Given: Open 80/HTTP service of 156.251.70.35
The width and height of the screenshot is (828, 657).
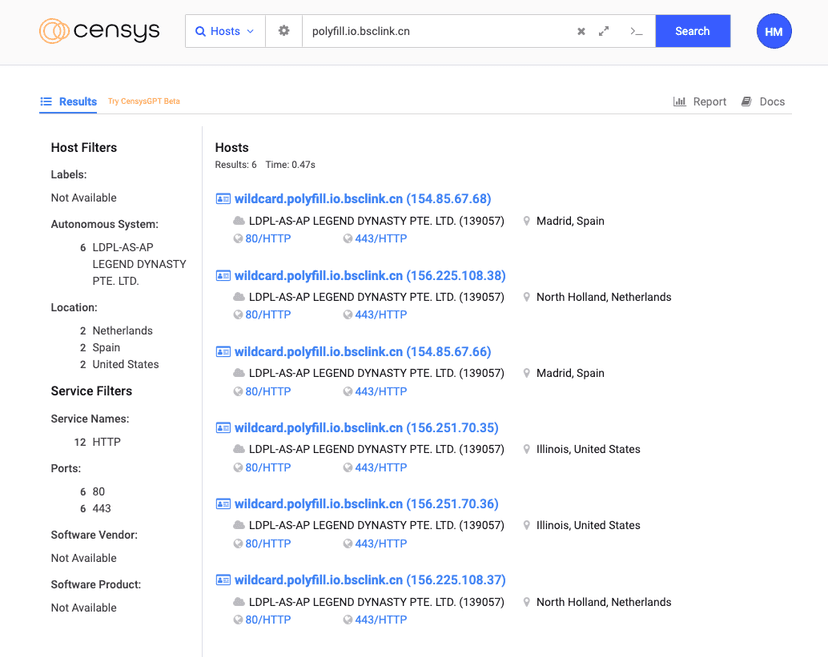Looking at the screenshot, I should (268, 467).
